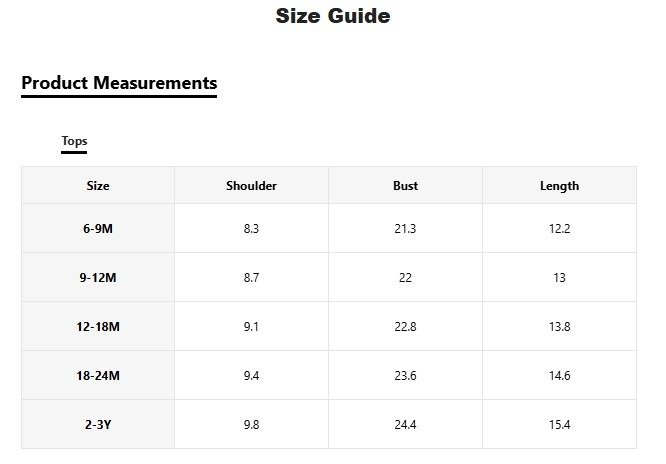Click the Size Guide title
This screenshot has height=464, width=666.
click(332, 16)
